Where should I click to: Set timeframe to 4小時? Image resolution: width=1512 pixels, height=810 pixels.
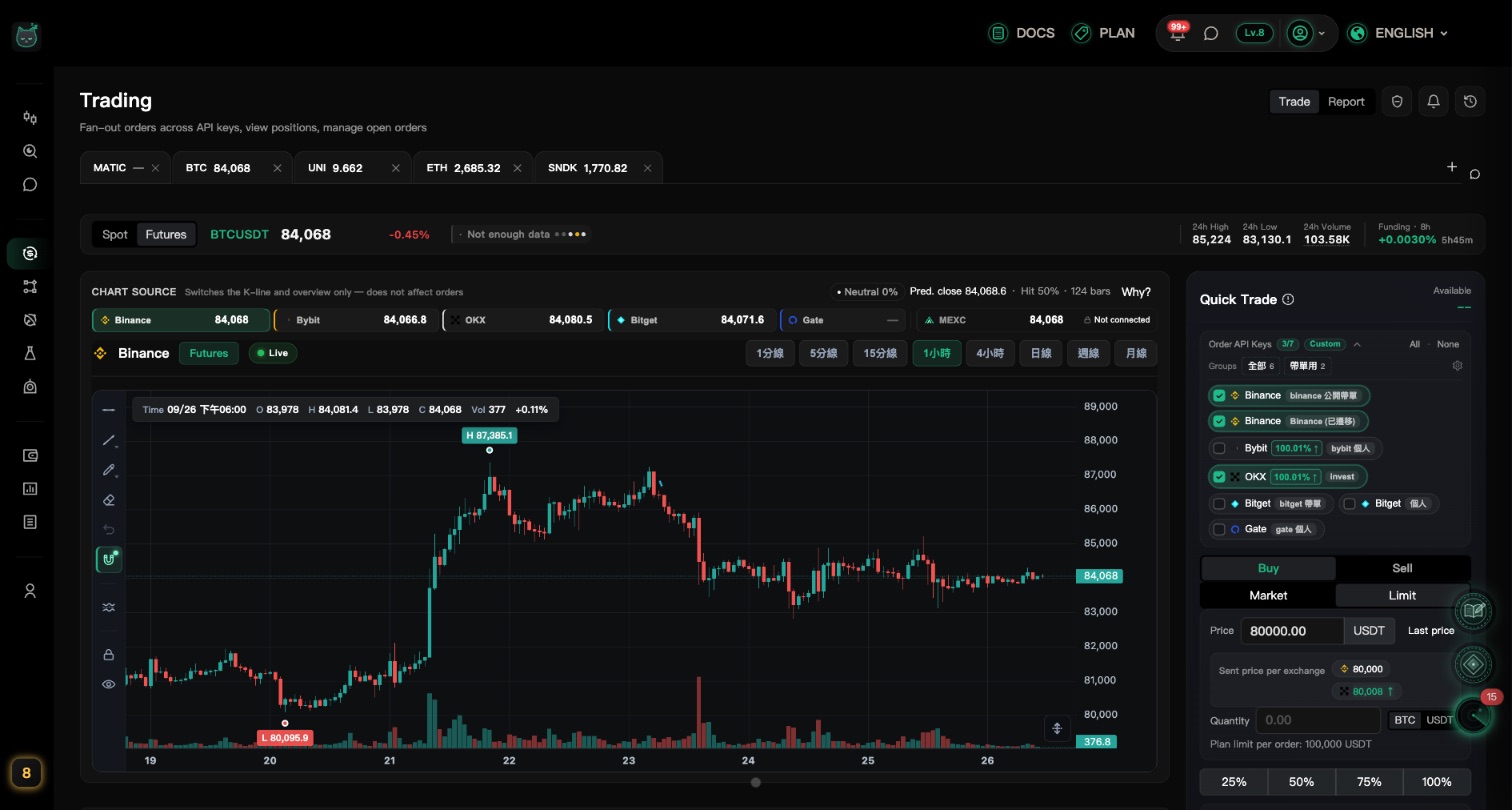pyautogui.click(x=990, y=353)
